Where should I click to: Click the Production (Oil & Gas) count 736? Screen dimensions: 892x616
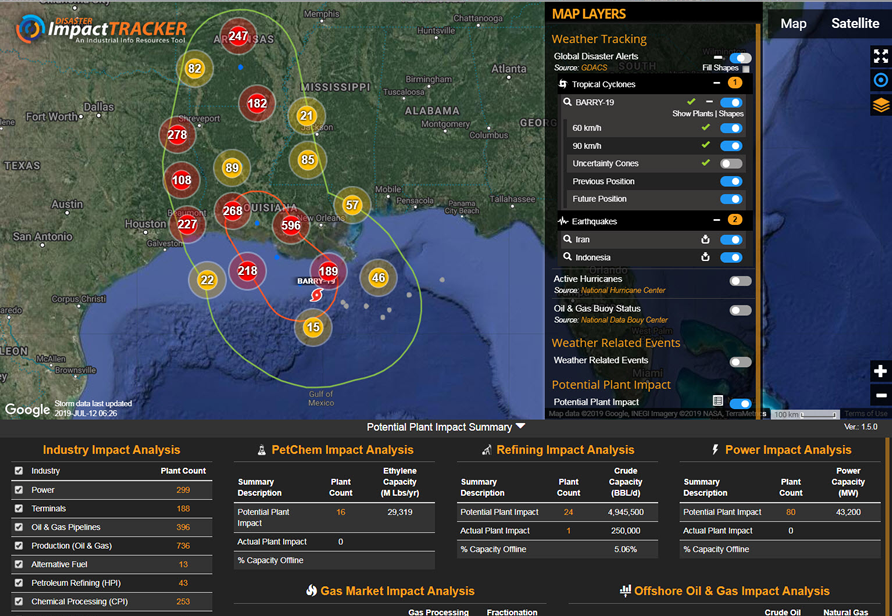click(x=183, y=545)
